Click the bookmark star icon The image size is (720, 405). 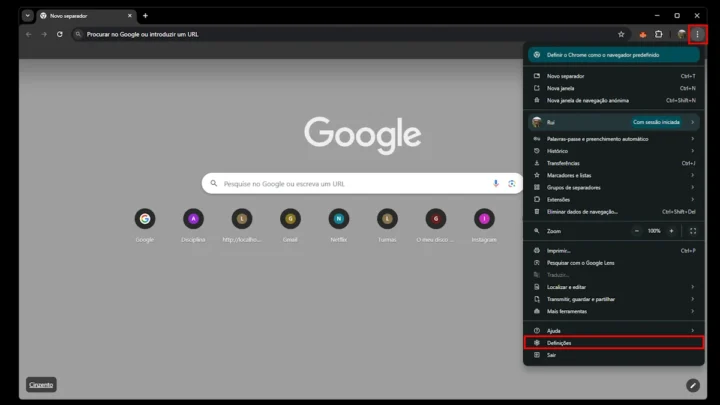click(621, 34)
